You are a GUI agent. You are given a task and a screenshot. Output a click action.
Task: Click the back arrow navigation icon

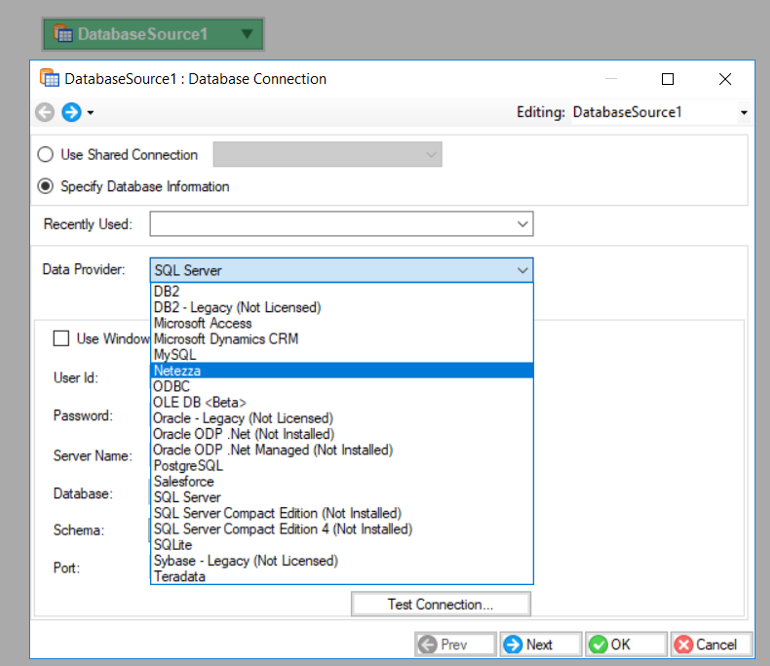(45, 112)
